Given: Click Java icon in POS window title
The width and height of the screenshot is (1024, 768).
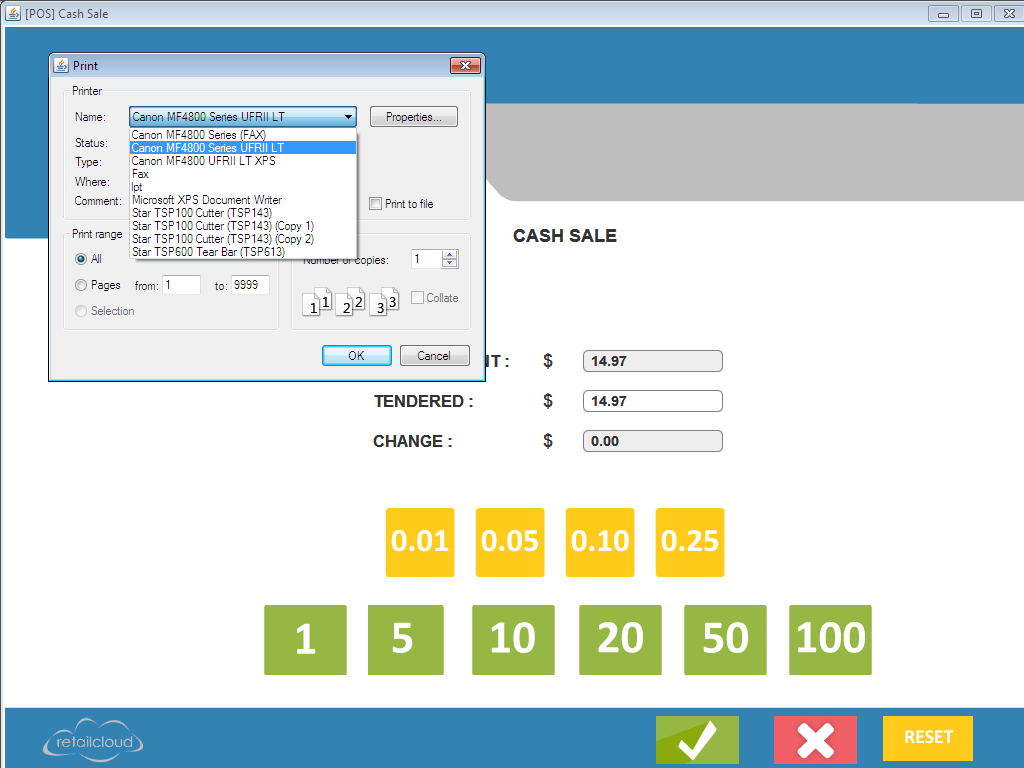Looking at the screenshot, I should point(12,13).
